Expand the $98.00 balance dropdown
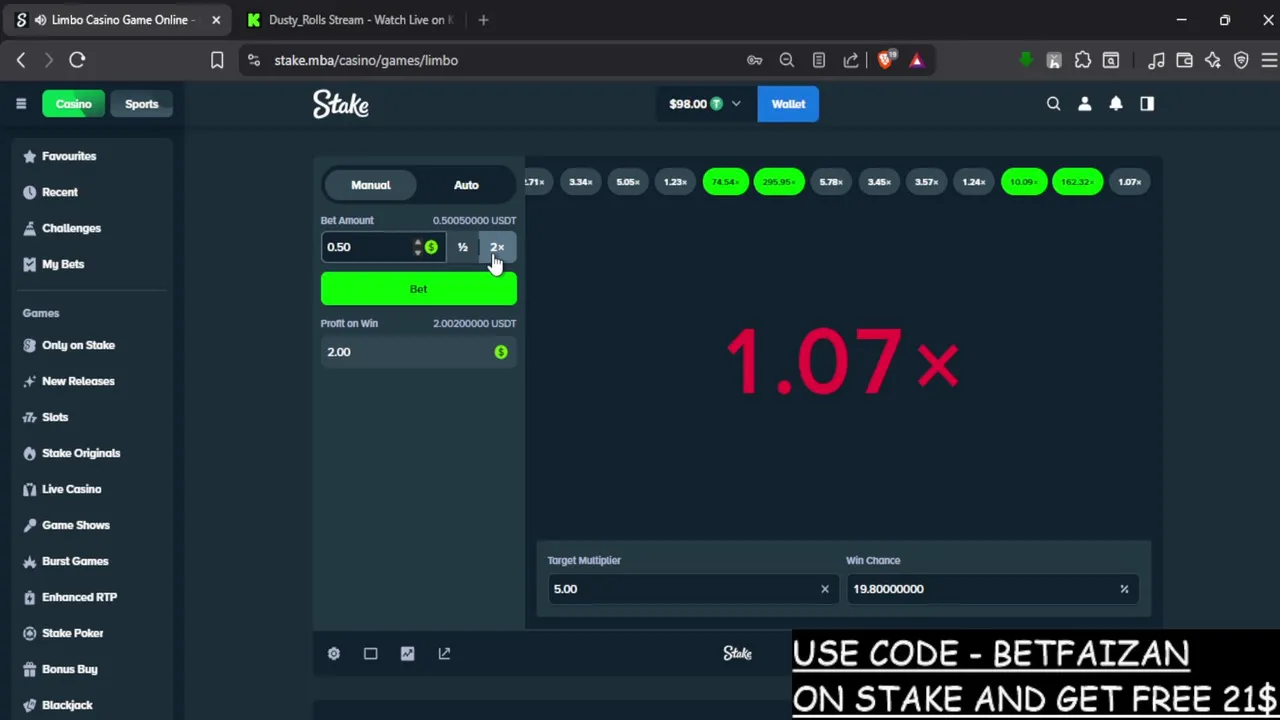 [705, 104]
